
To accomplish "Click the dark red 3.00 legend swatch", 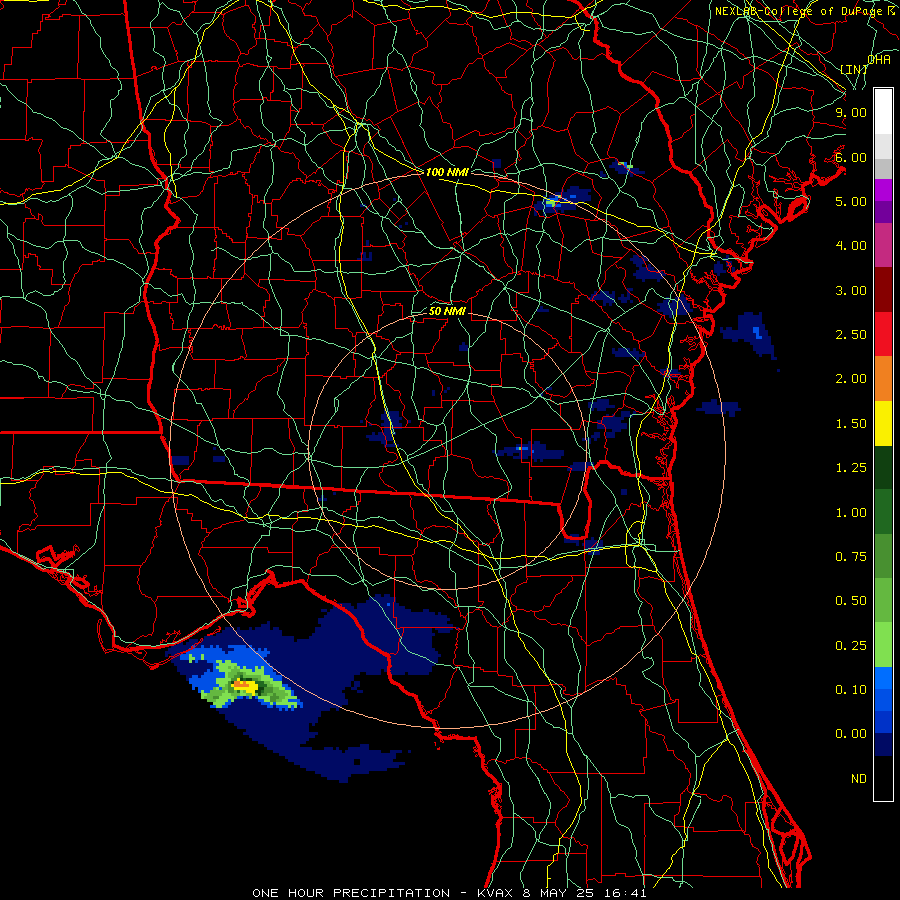I will (883, 290).
